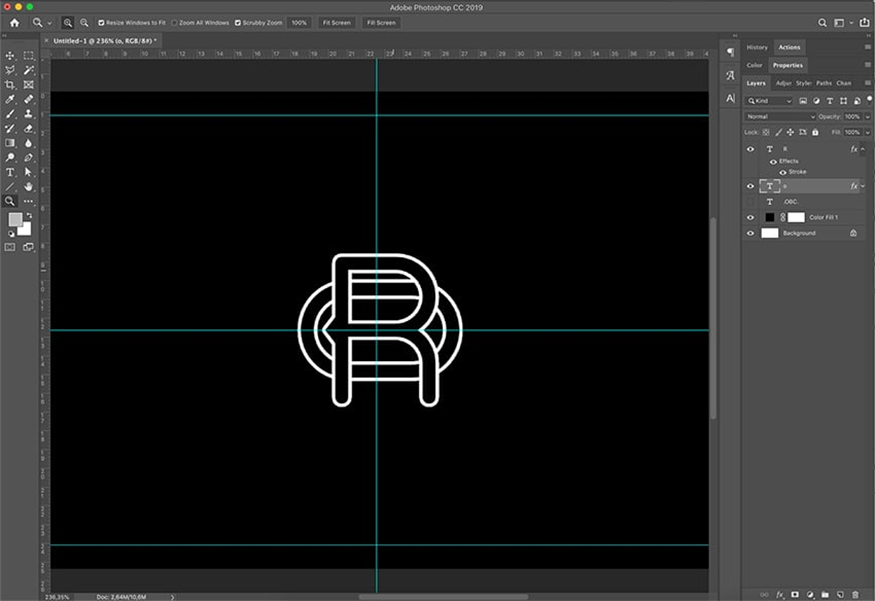Pick the Eyedropper tool
The image size is (875, 601).
[10, 100]
